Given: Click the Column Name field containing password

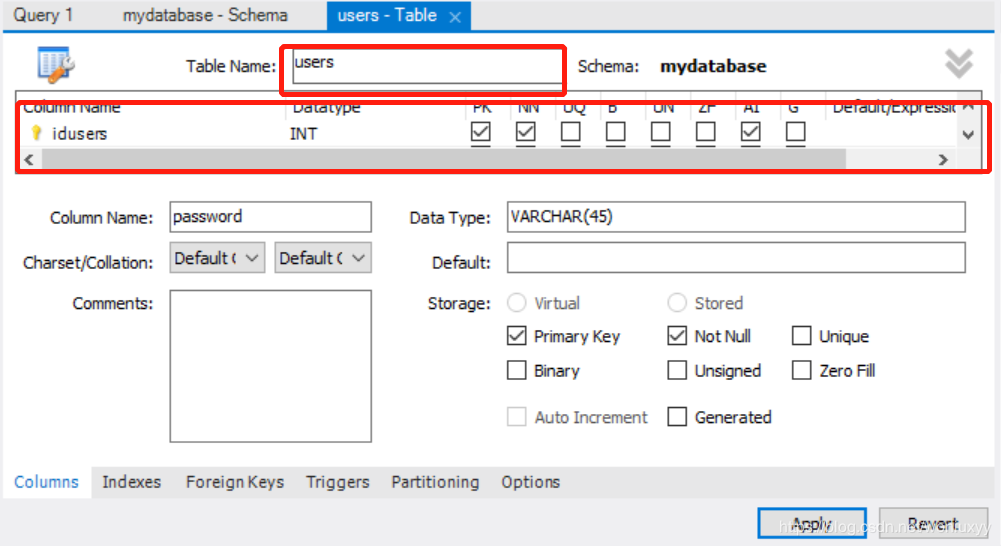Looking at the screenshot, I should click(271, 217).
